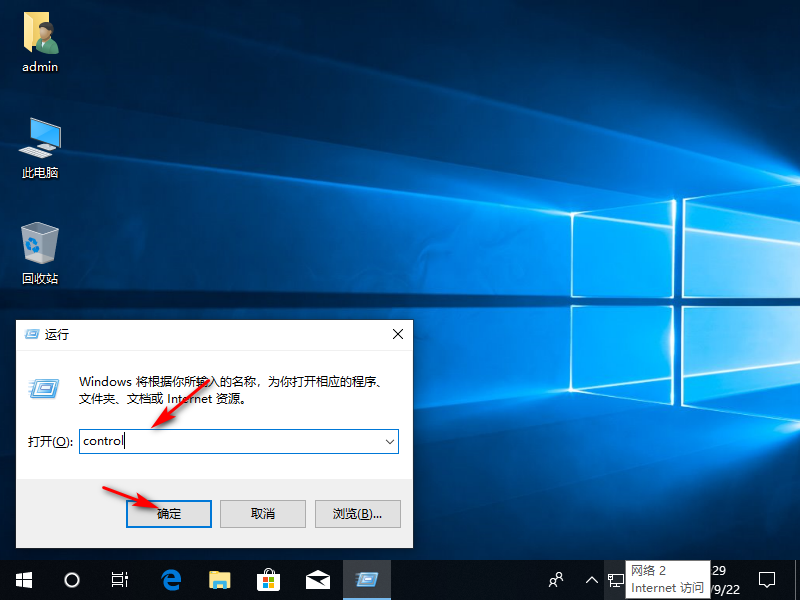Click the network icon in system tray
Viewport: 800px width, 600px height.
coord(614,580)
